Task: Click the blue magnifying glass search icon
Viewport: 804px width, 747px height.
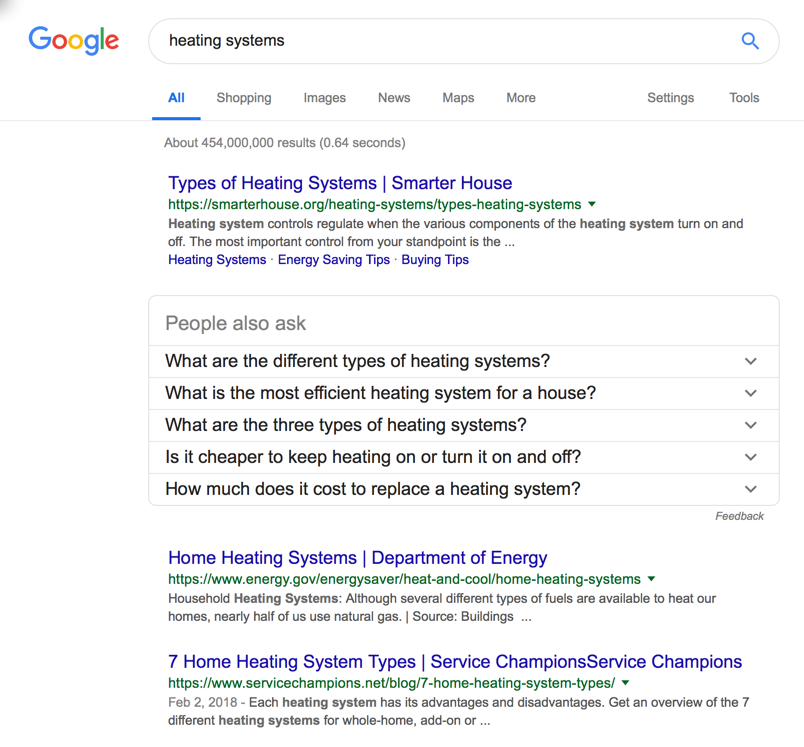Action: pos(750,41)
